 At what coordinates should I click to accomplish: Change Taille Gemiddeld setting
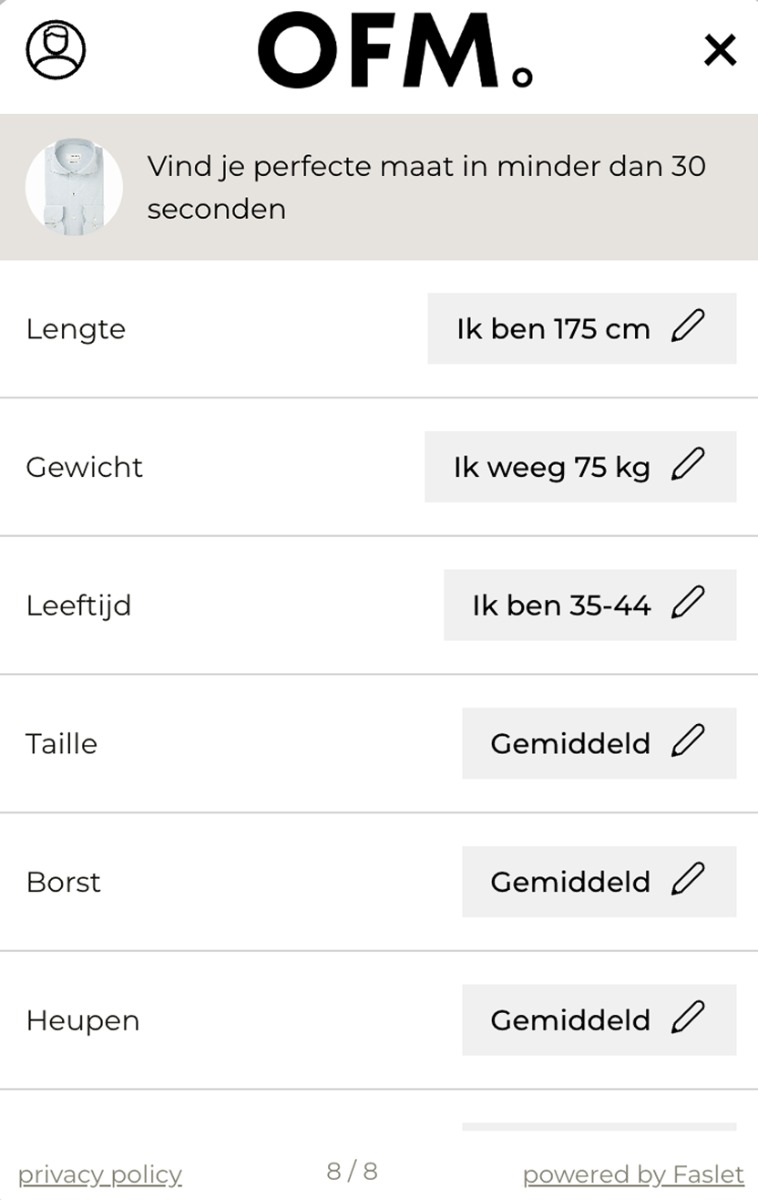(x=599, y=743)
